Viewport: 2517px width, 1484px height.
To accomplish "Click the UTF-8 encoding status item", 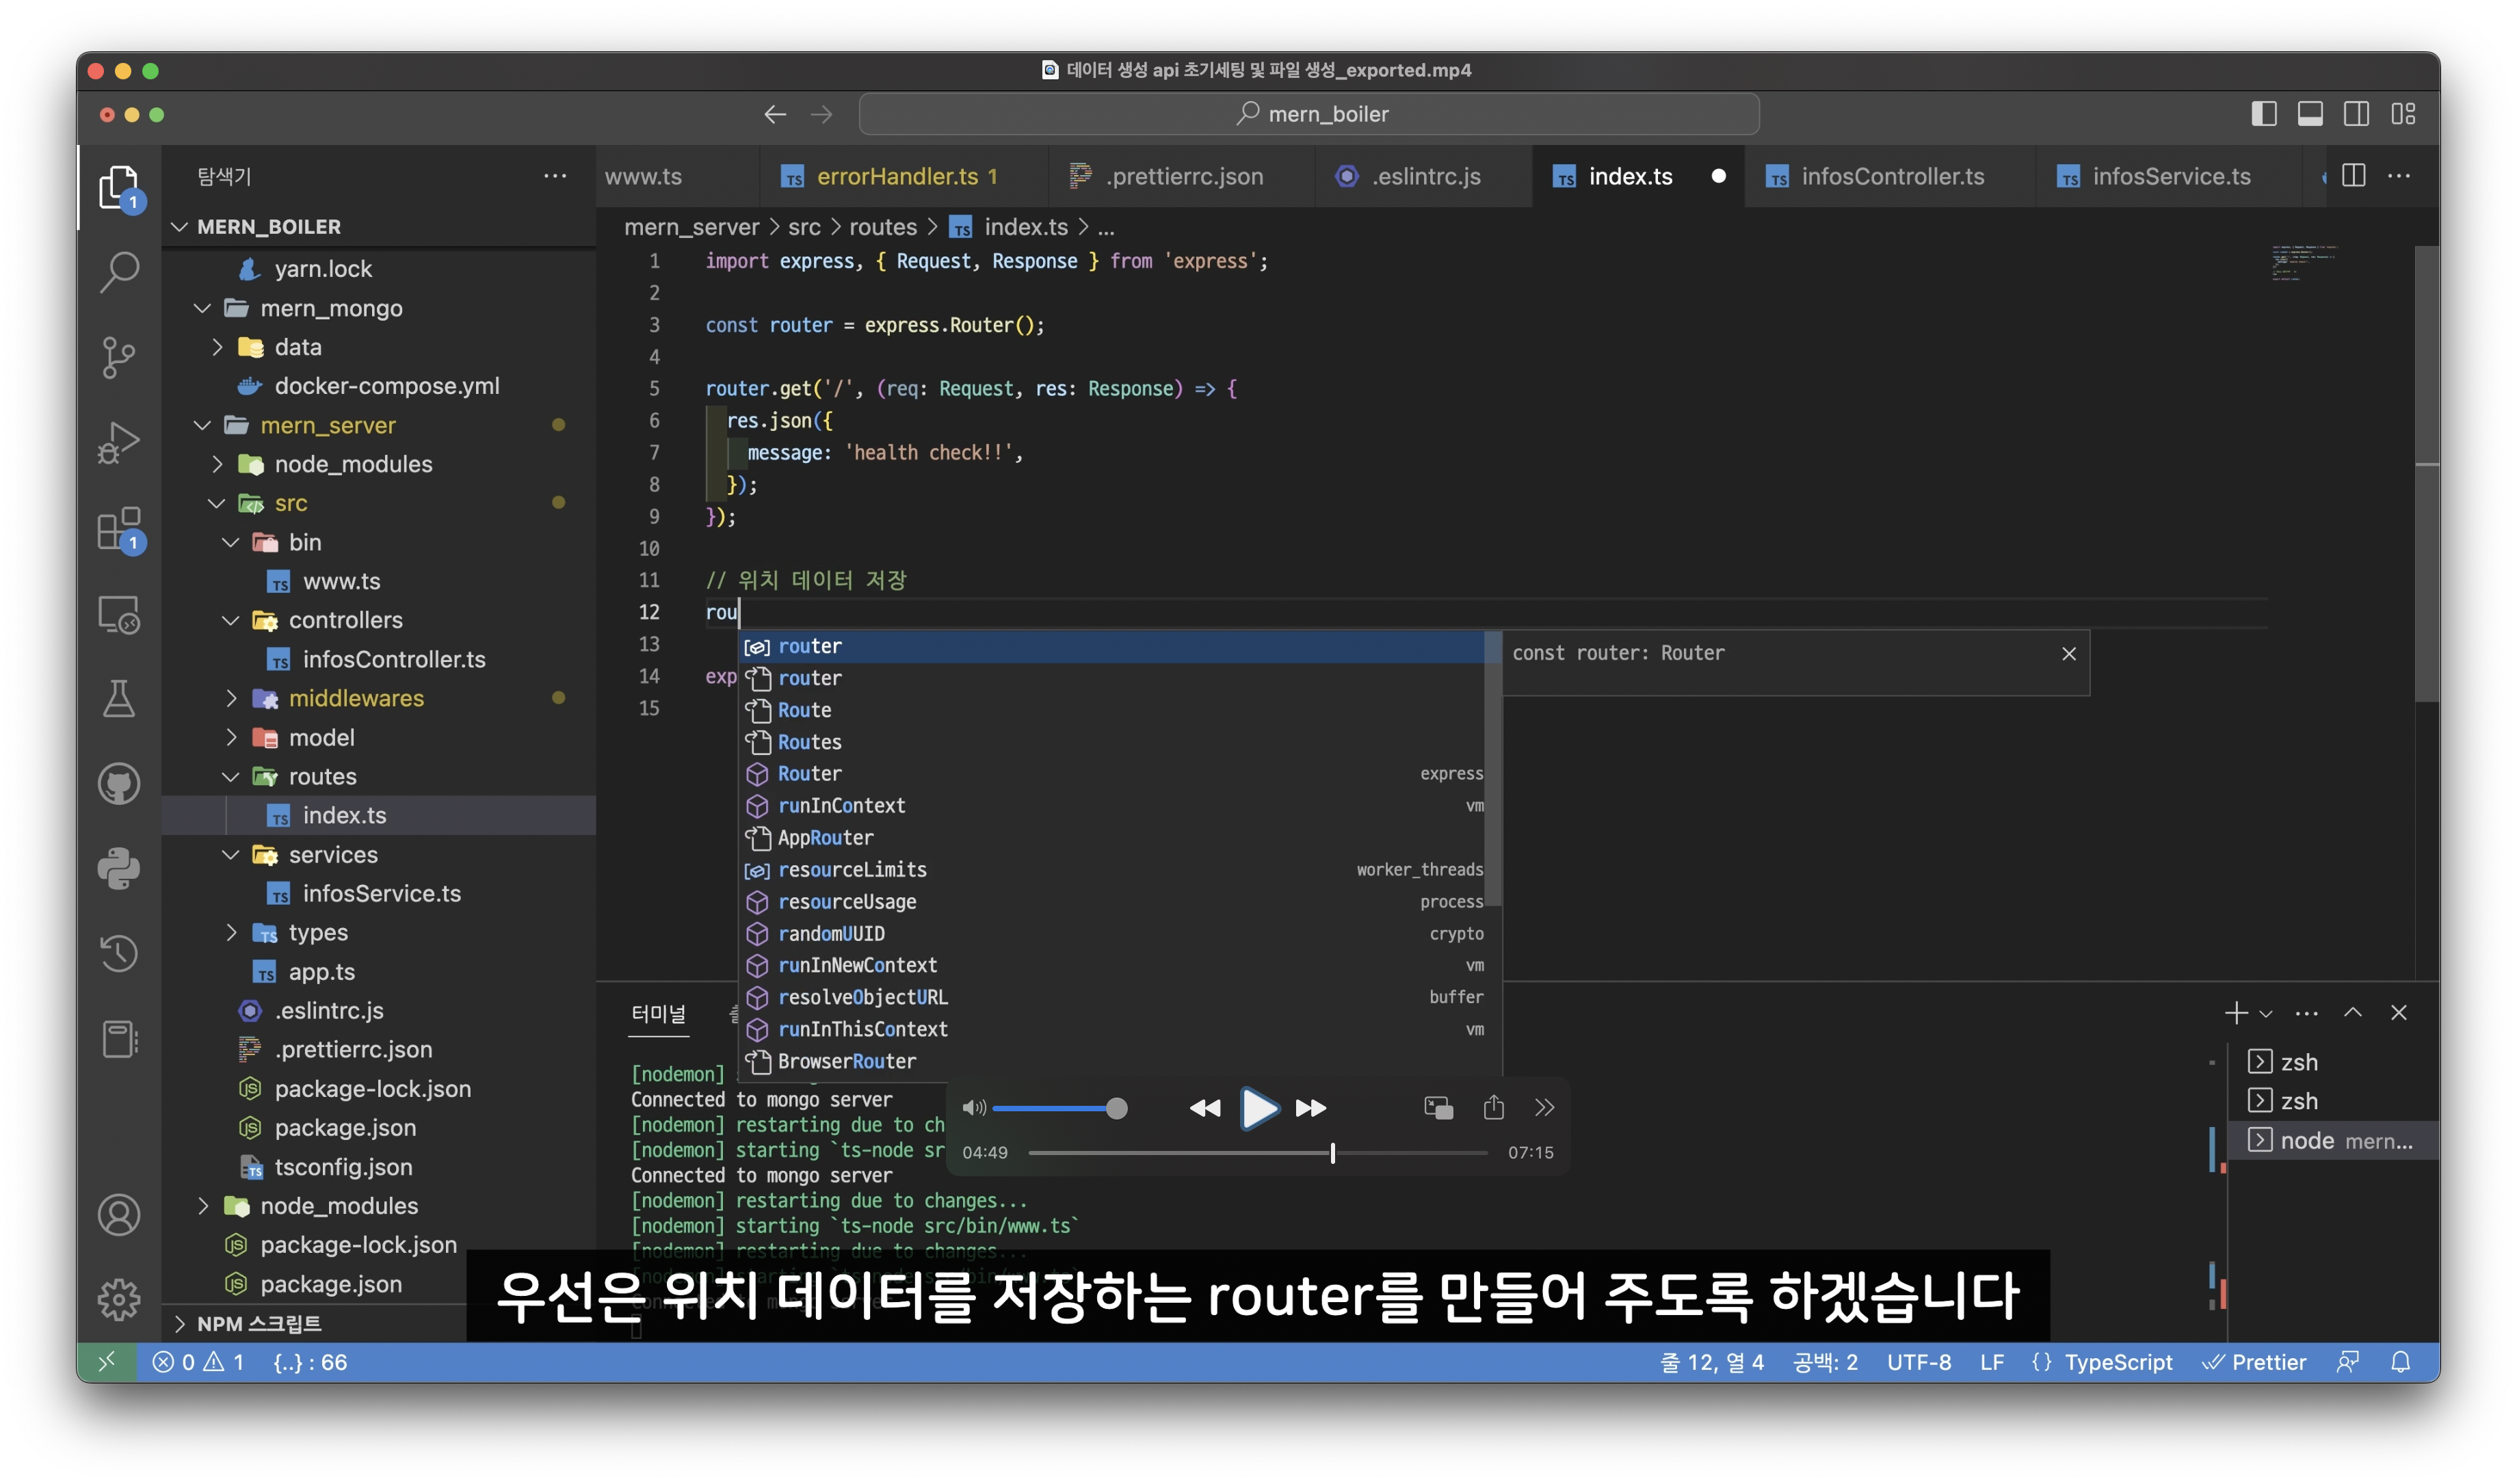I will (1918, 1362).
